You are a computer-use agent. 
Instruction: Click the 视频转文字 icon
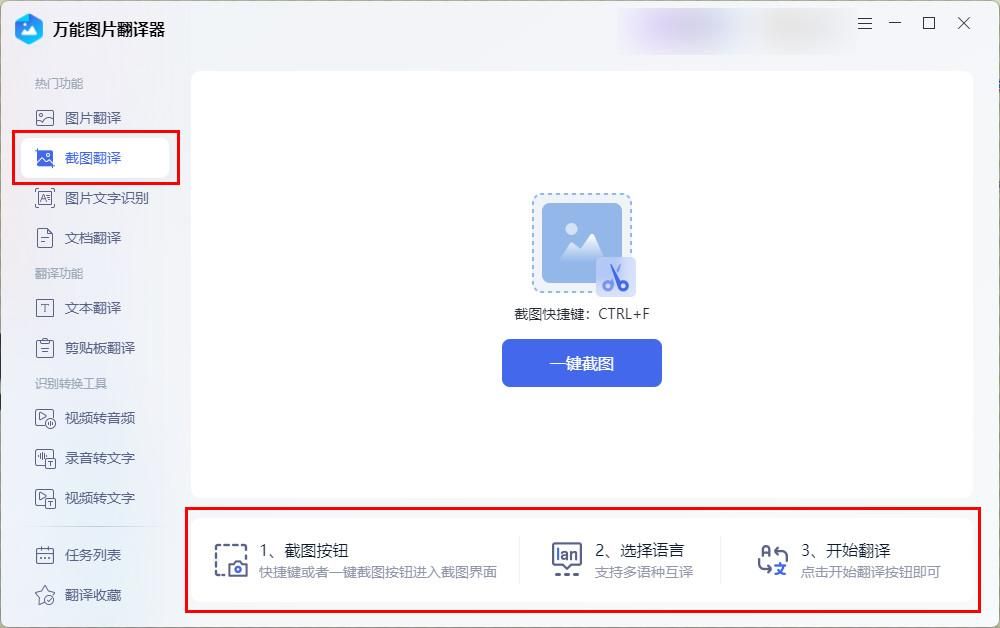coord(45,498)
